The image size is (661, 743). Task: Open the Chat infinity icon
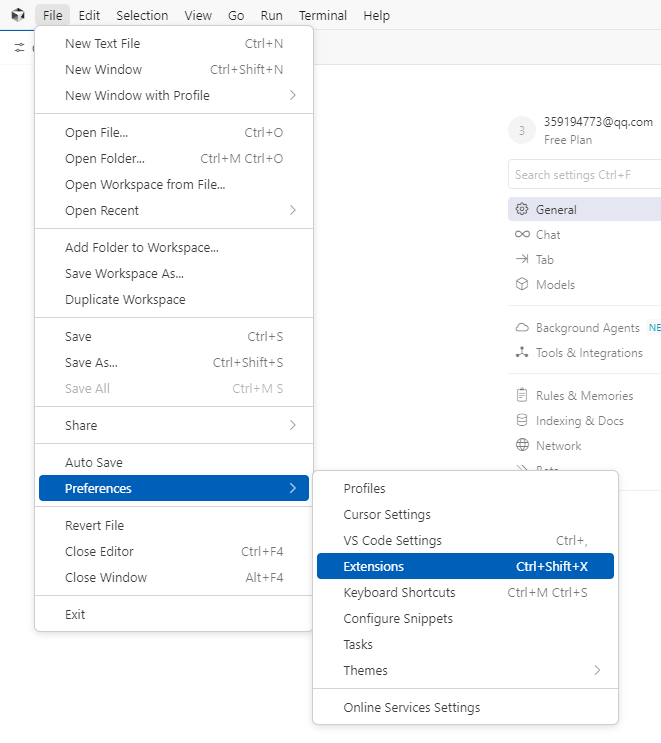[x=522, y=235]
